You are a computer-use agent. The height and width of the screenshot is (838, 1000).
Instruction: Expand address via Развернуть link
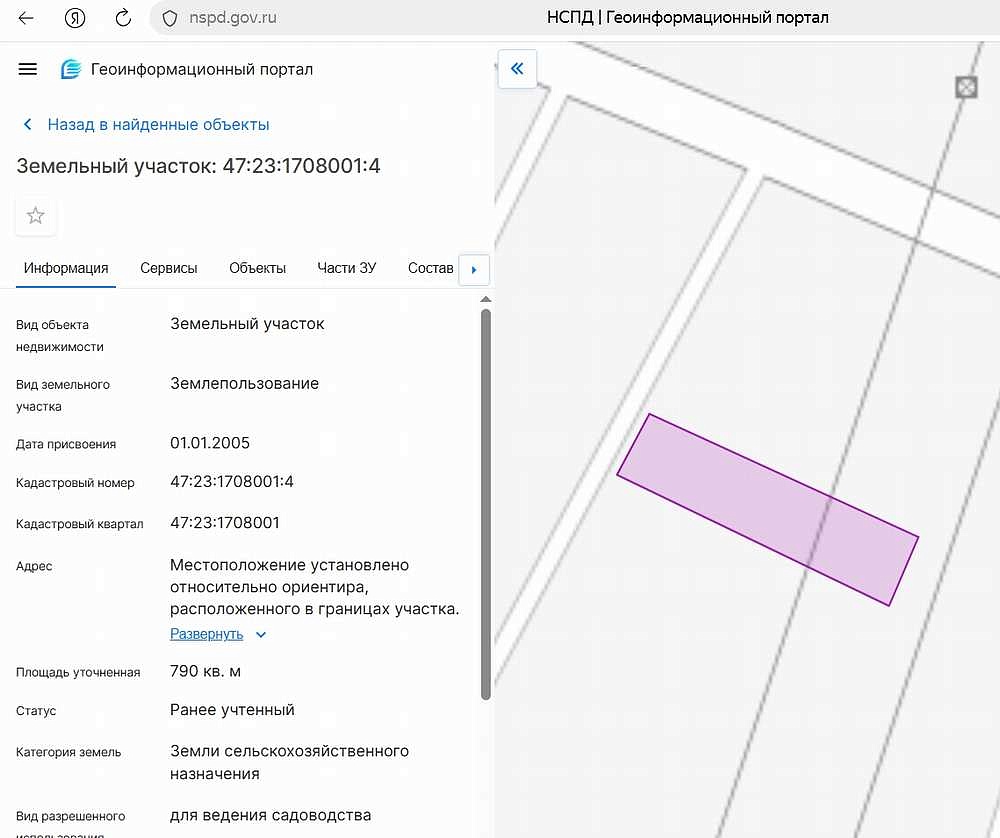coord(207,634)
